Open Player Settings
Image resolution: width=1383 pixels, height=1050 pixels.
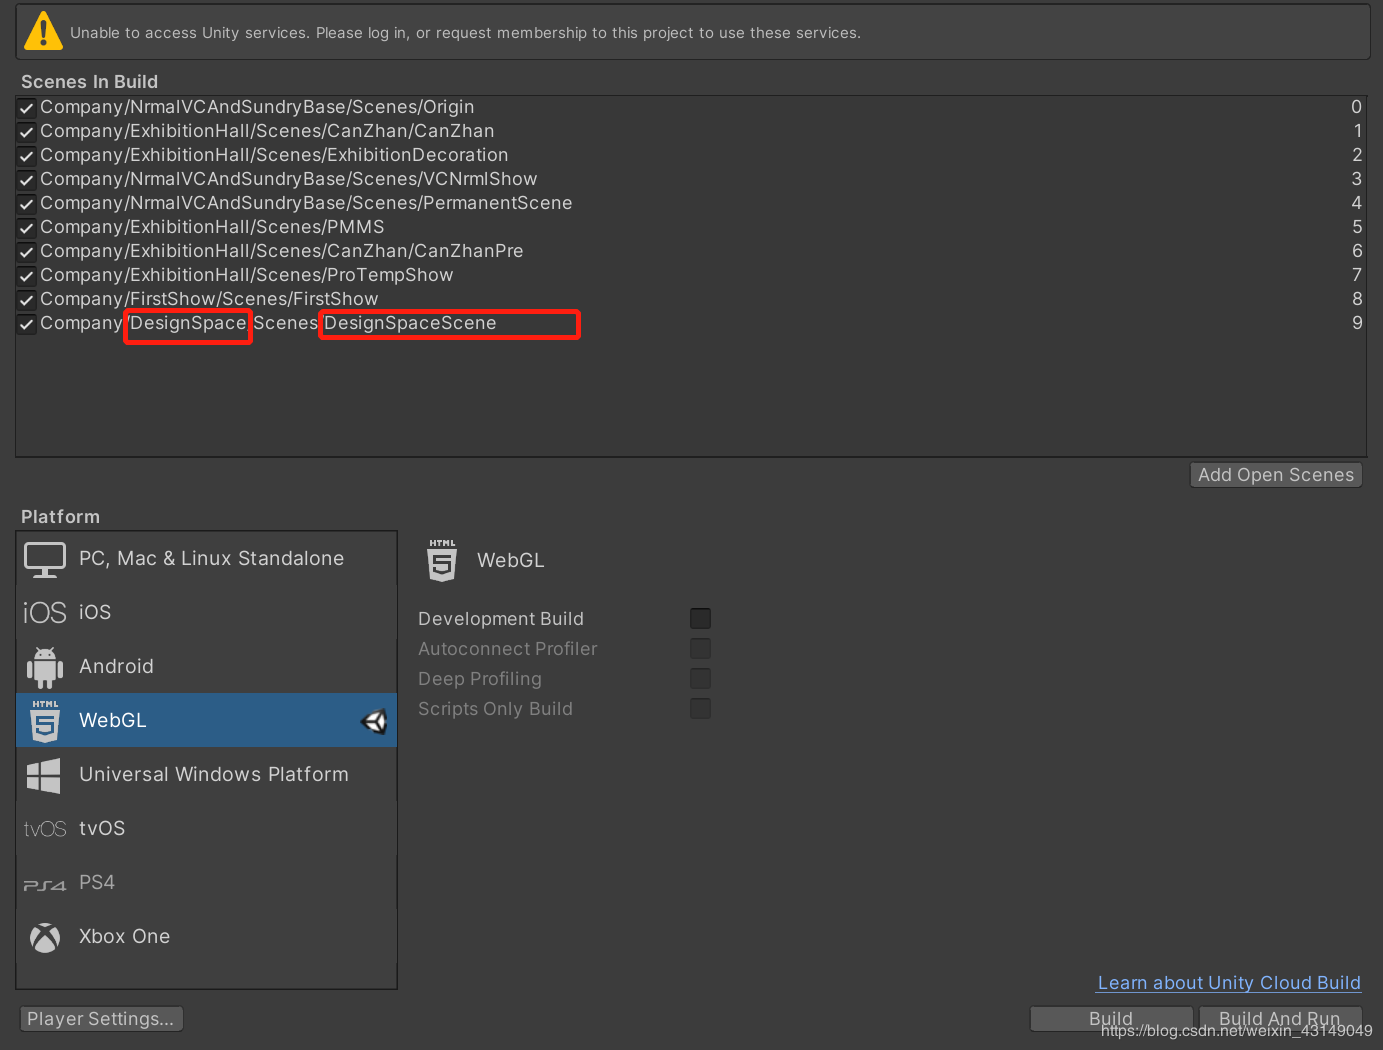pos(101,1019)
